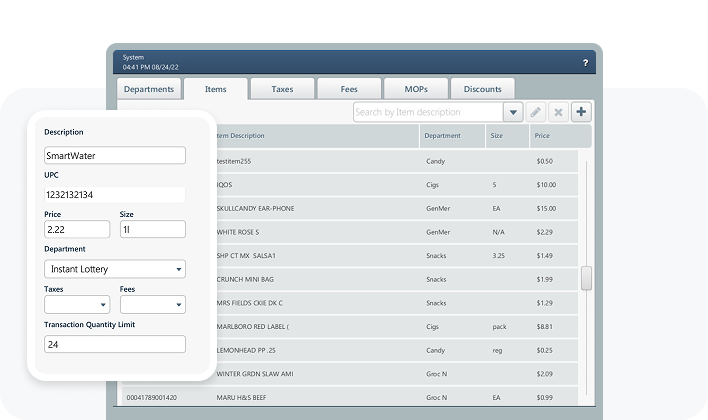Select the MOPs tab
This screenshot has height=420, width=708.
[x=416, y=89]
